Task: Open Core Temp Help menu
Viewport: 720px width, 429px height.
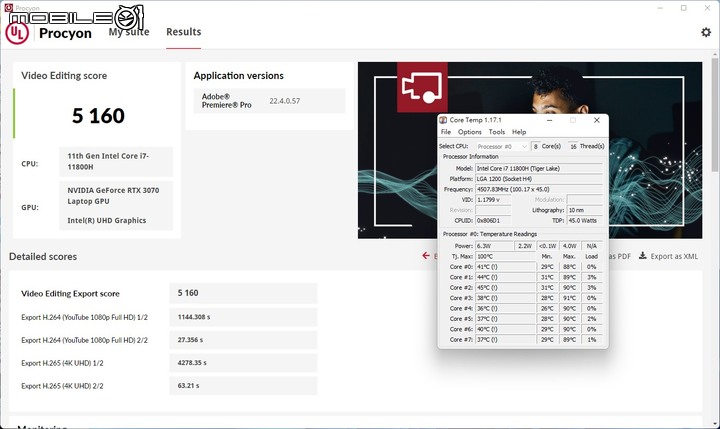Action: 519,132
